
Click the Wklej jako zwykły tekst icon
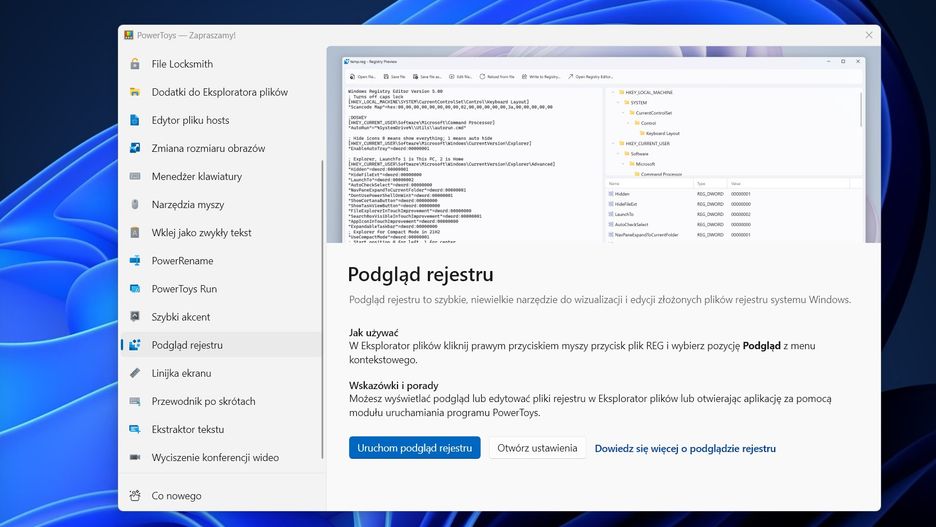point(135,232)
